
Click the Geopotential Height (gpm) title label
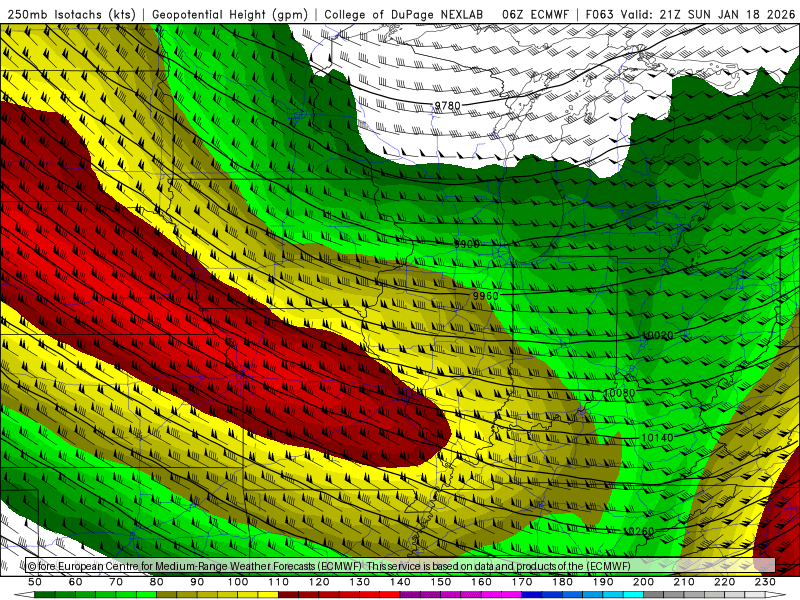coord(230,14)
